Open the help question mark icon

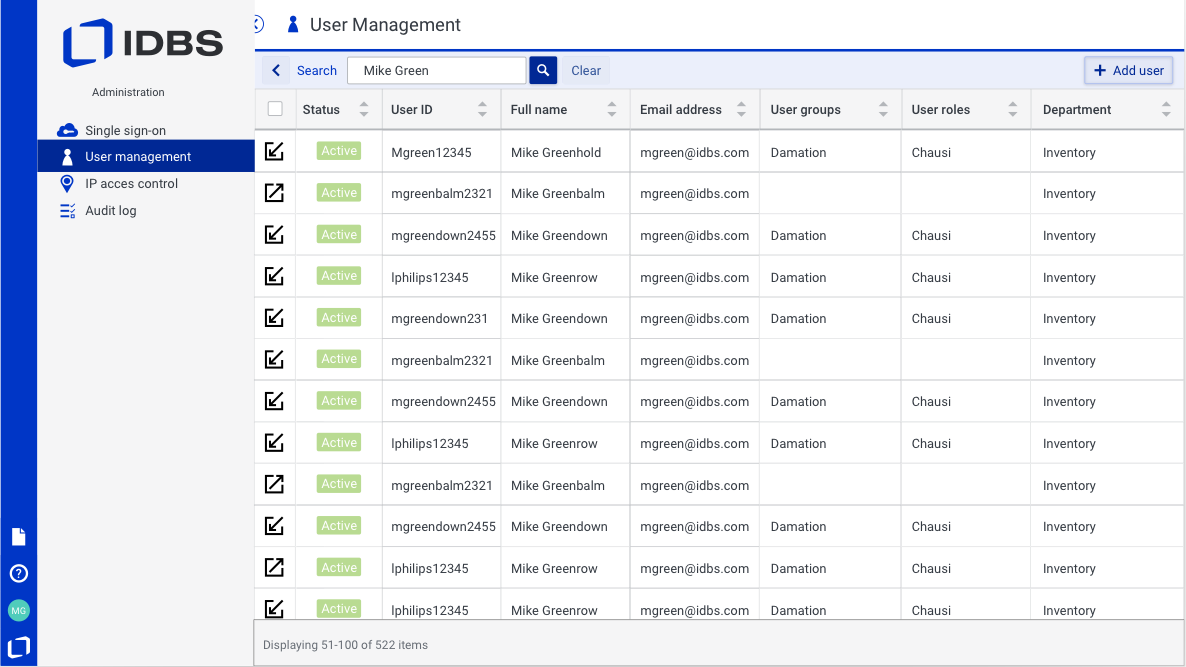coord(18,573)
